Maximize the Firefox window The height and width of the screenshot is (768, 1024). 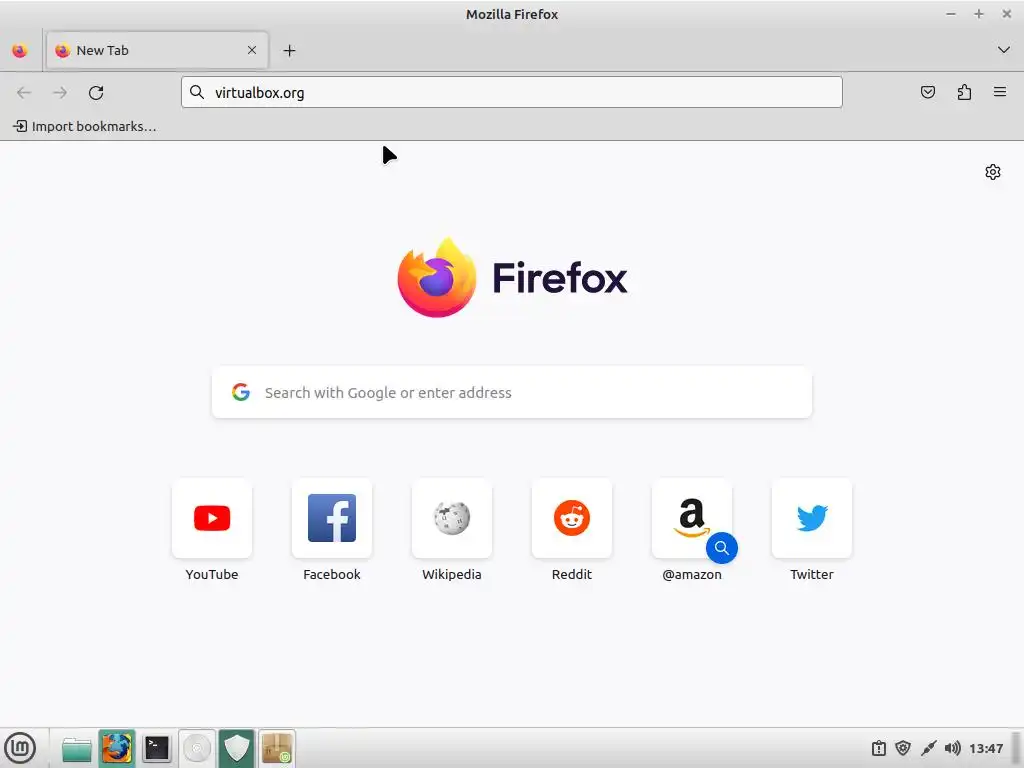pyautogui.click(x=978, y=14)
